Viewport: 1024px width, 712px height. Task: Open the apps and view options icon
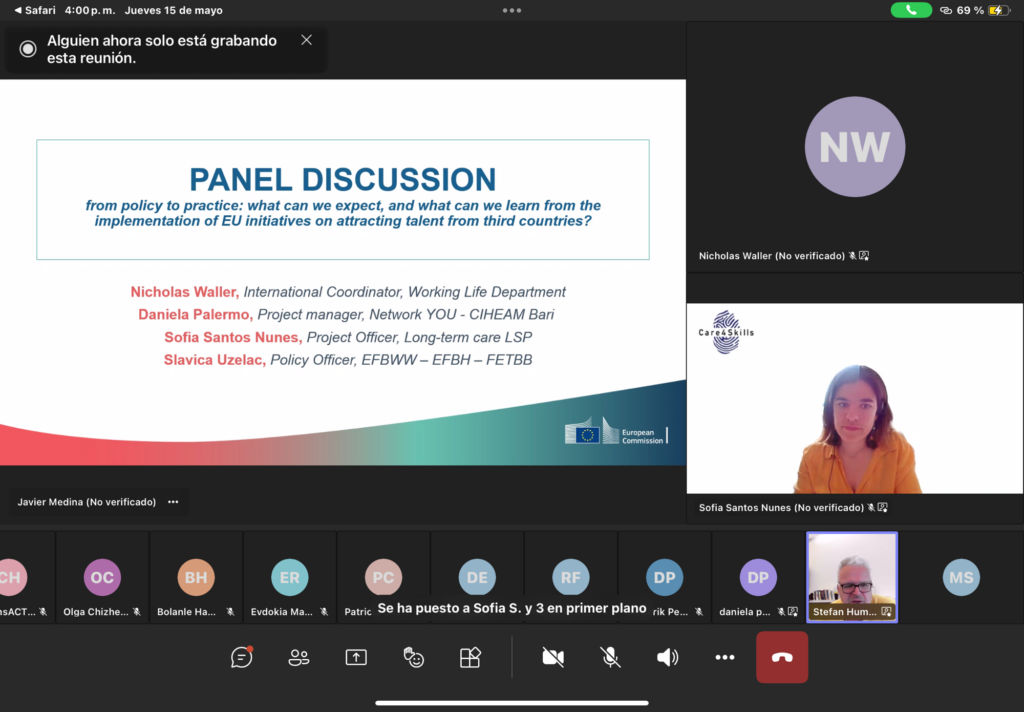click(x=470, y=657)
